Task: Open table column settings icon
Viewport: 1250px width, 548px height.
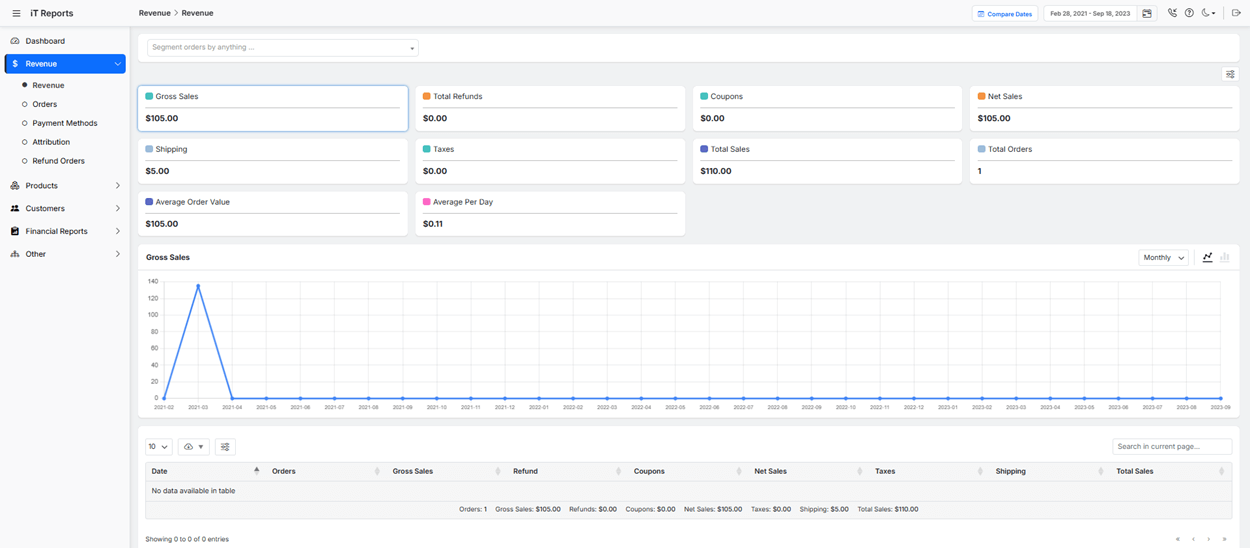Action: [225, 447]
